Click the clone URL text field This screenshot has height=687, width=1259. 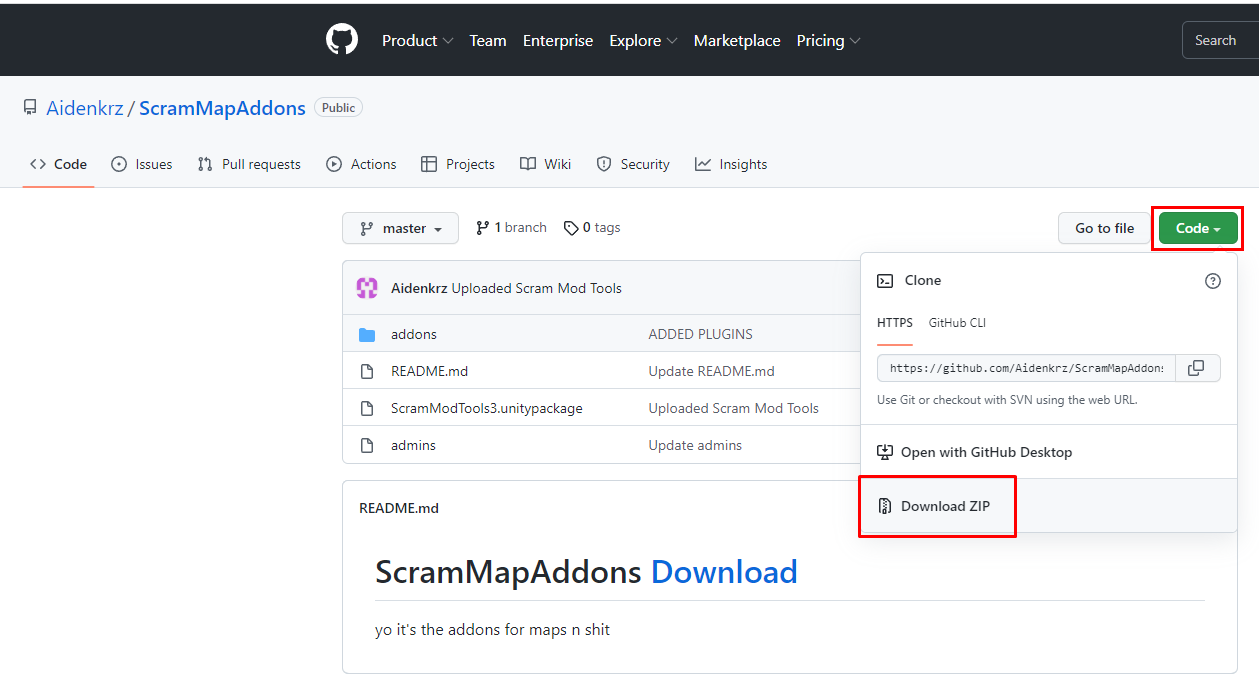tap(1026, 368)
